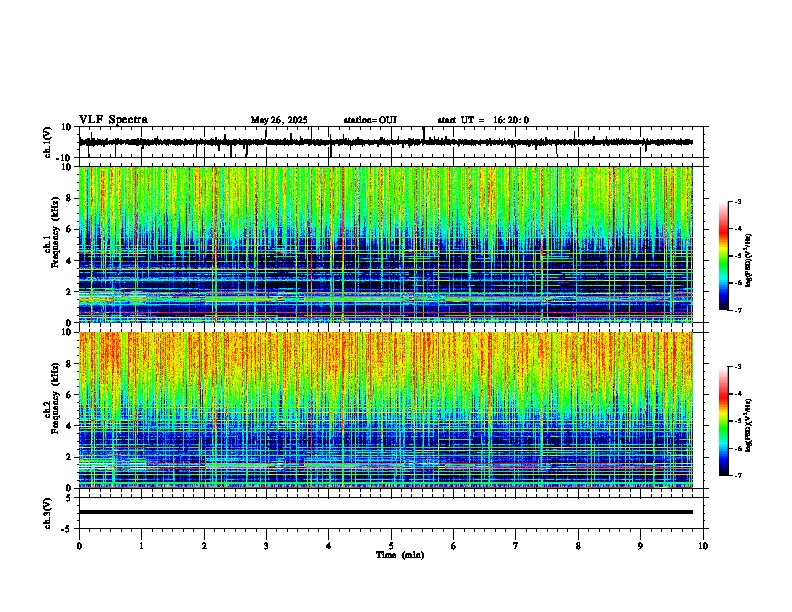The width and height of the screenshot is (792, 612).
Task: Click the "VLF Spectra" plot title
Action: [113, 120]
